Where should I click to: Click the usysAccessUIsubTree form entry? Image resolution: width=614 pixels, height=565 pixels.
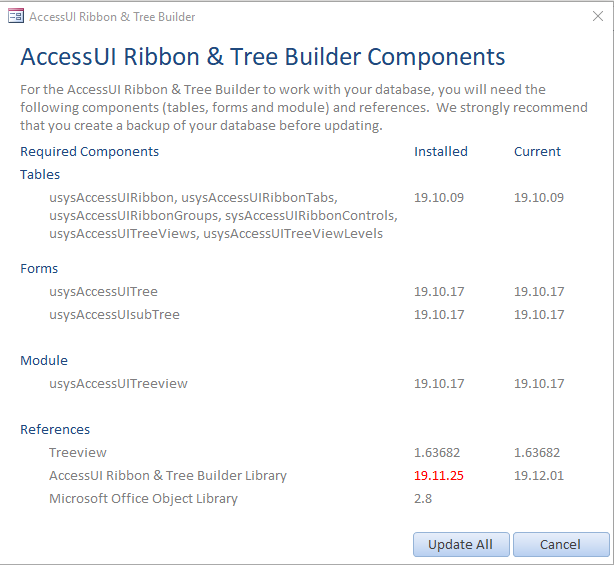click(114, 314)
